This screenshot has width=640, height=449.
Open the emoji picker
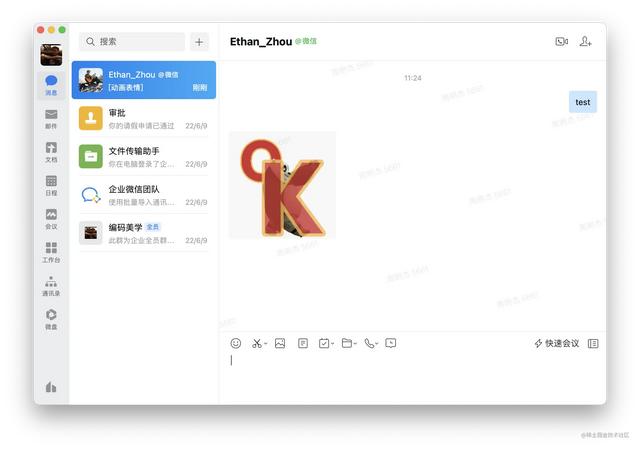coord(236,343)
